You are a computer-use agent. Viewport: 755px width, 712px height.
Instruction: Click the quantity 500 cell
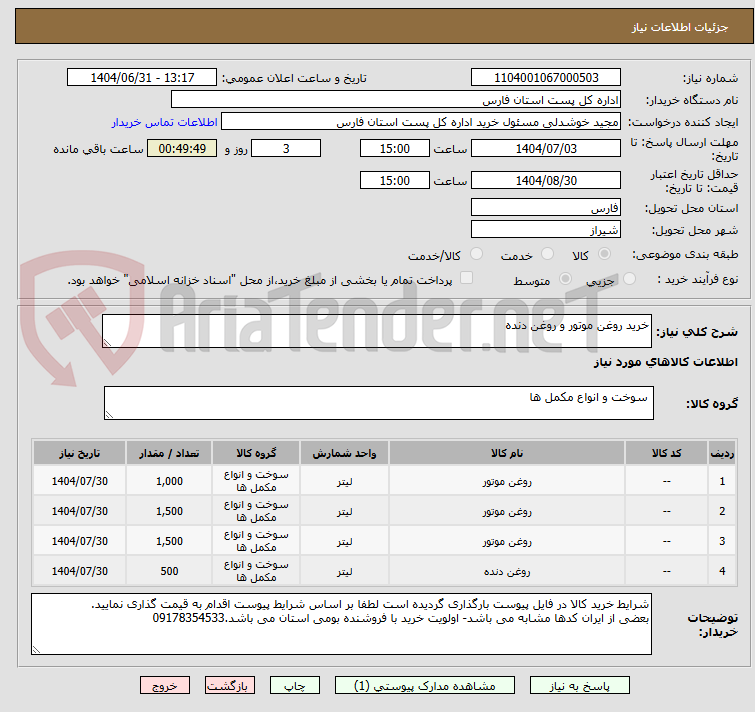pos(169,571)
